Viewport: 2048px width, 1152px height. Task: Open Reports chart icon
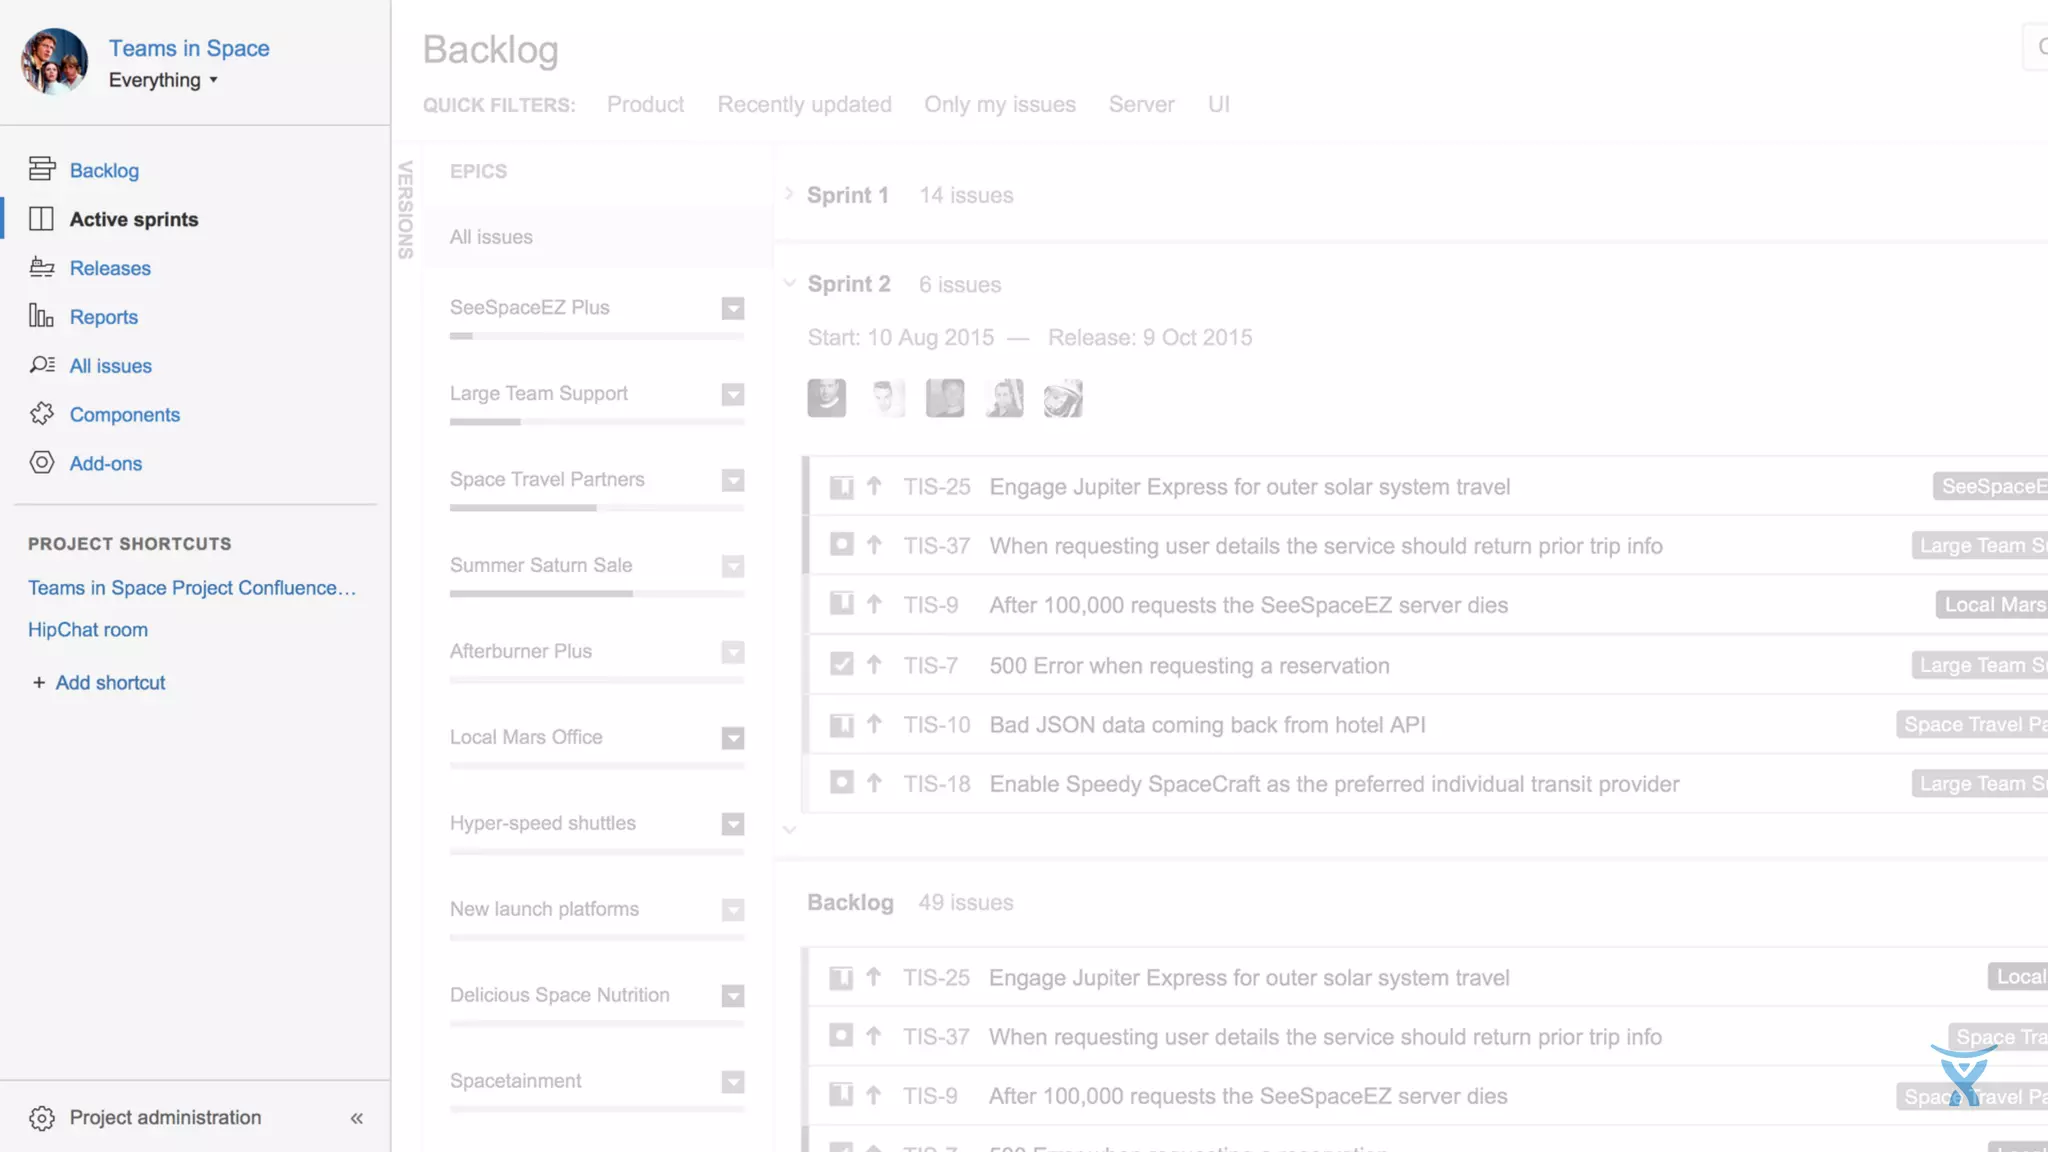[41, 316]
